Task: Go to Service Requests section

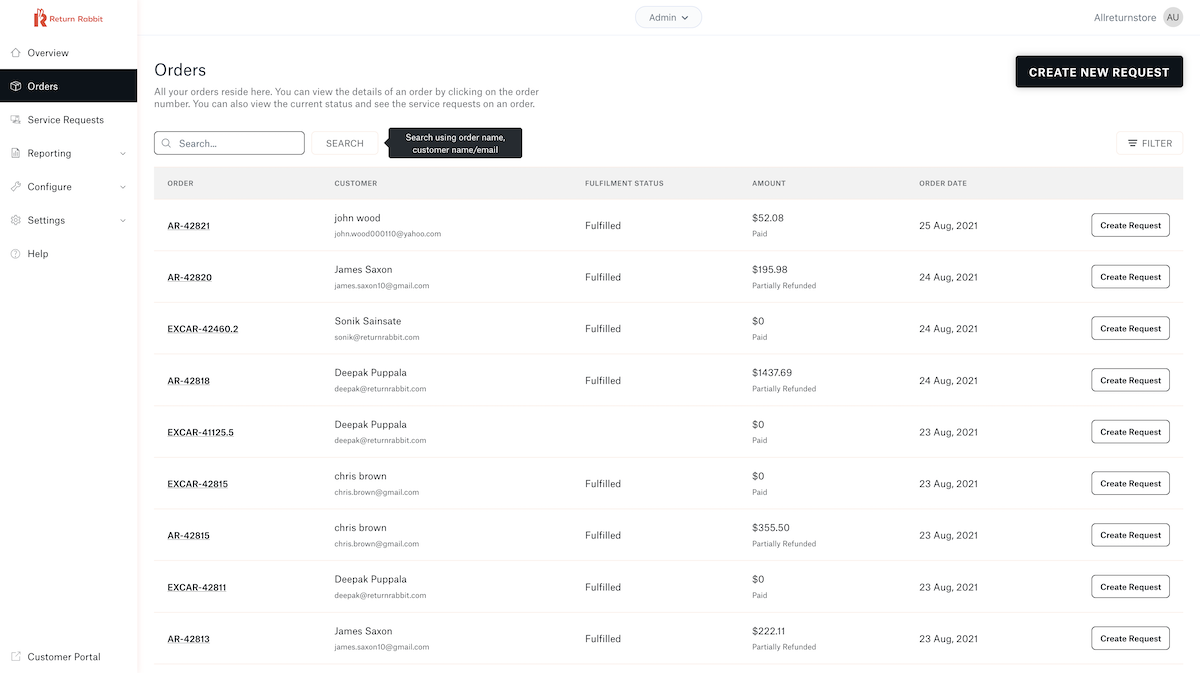Action: pos(68,120)
